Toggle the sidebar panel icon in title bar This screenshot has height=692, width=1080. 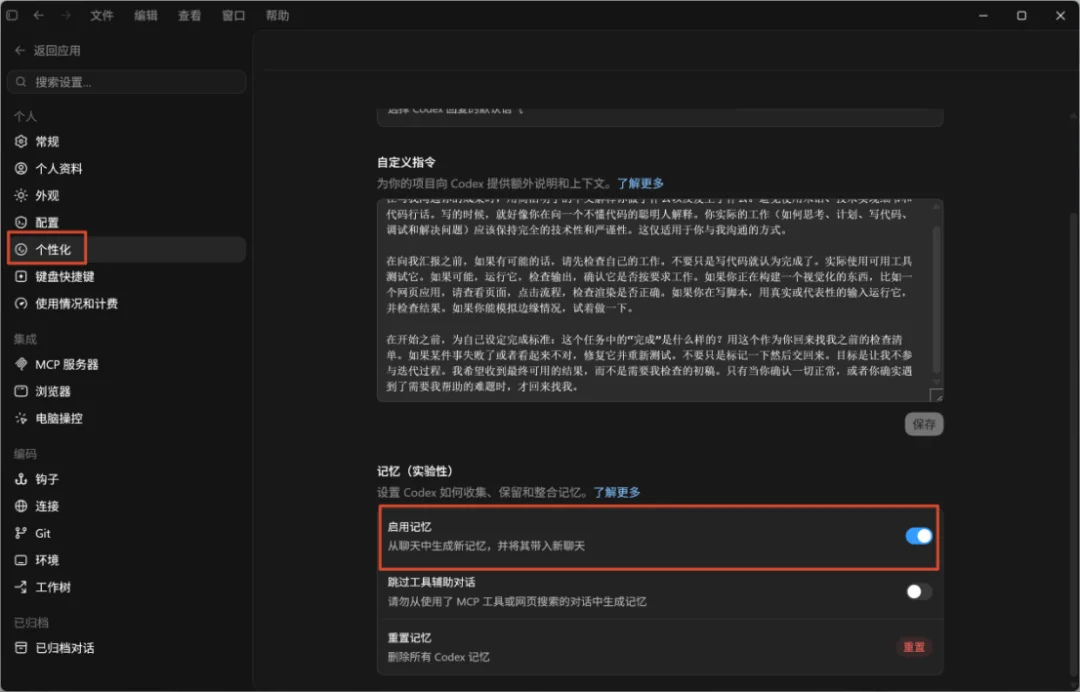point(12,15)
